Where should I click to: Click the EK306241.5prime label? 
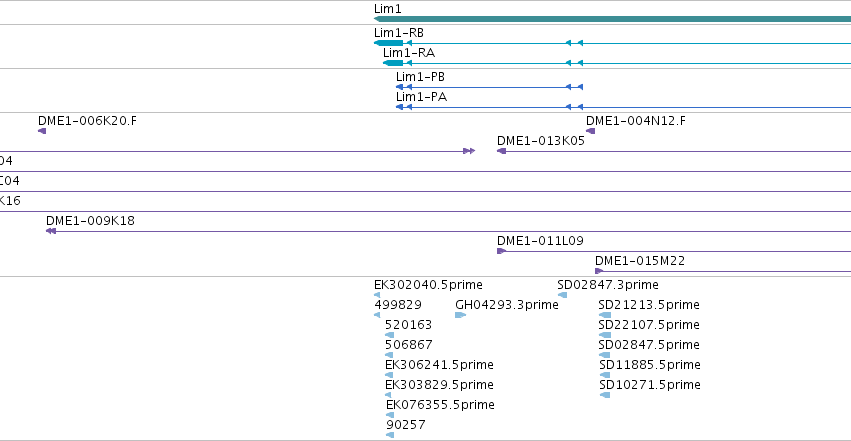(439, 365)
